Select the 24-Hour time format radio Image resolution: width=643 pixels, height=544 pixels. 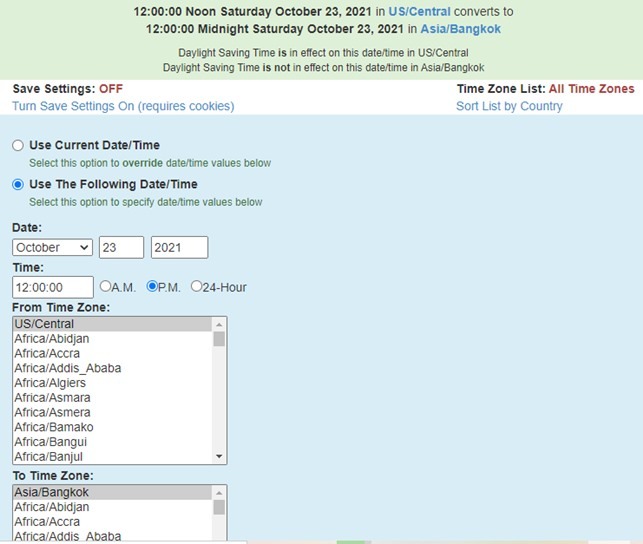tap(196, 286)
